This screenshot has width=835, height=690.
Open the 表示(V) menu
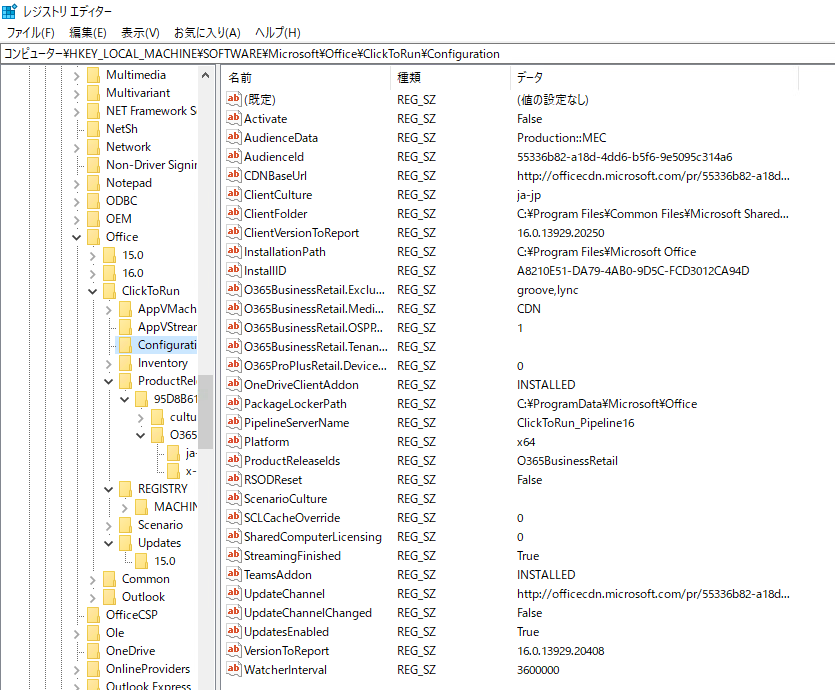coord(140,33)
